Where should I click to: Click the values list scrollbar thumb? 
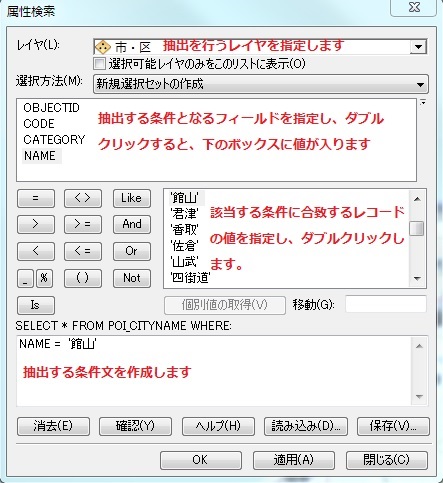417,229
